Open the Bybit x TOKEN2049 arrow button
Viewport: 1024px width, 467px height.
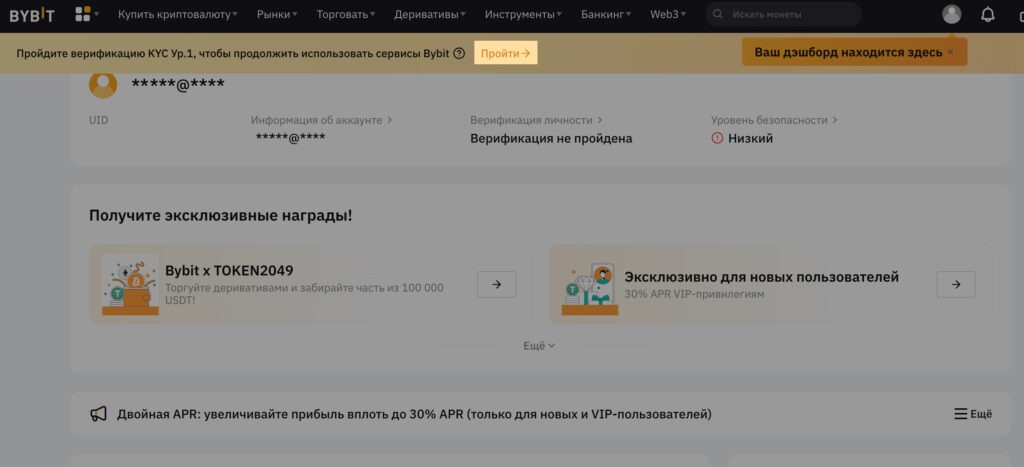496,284
